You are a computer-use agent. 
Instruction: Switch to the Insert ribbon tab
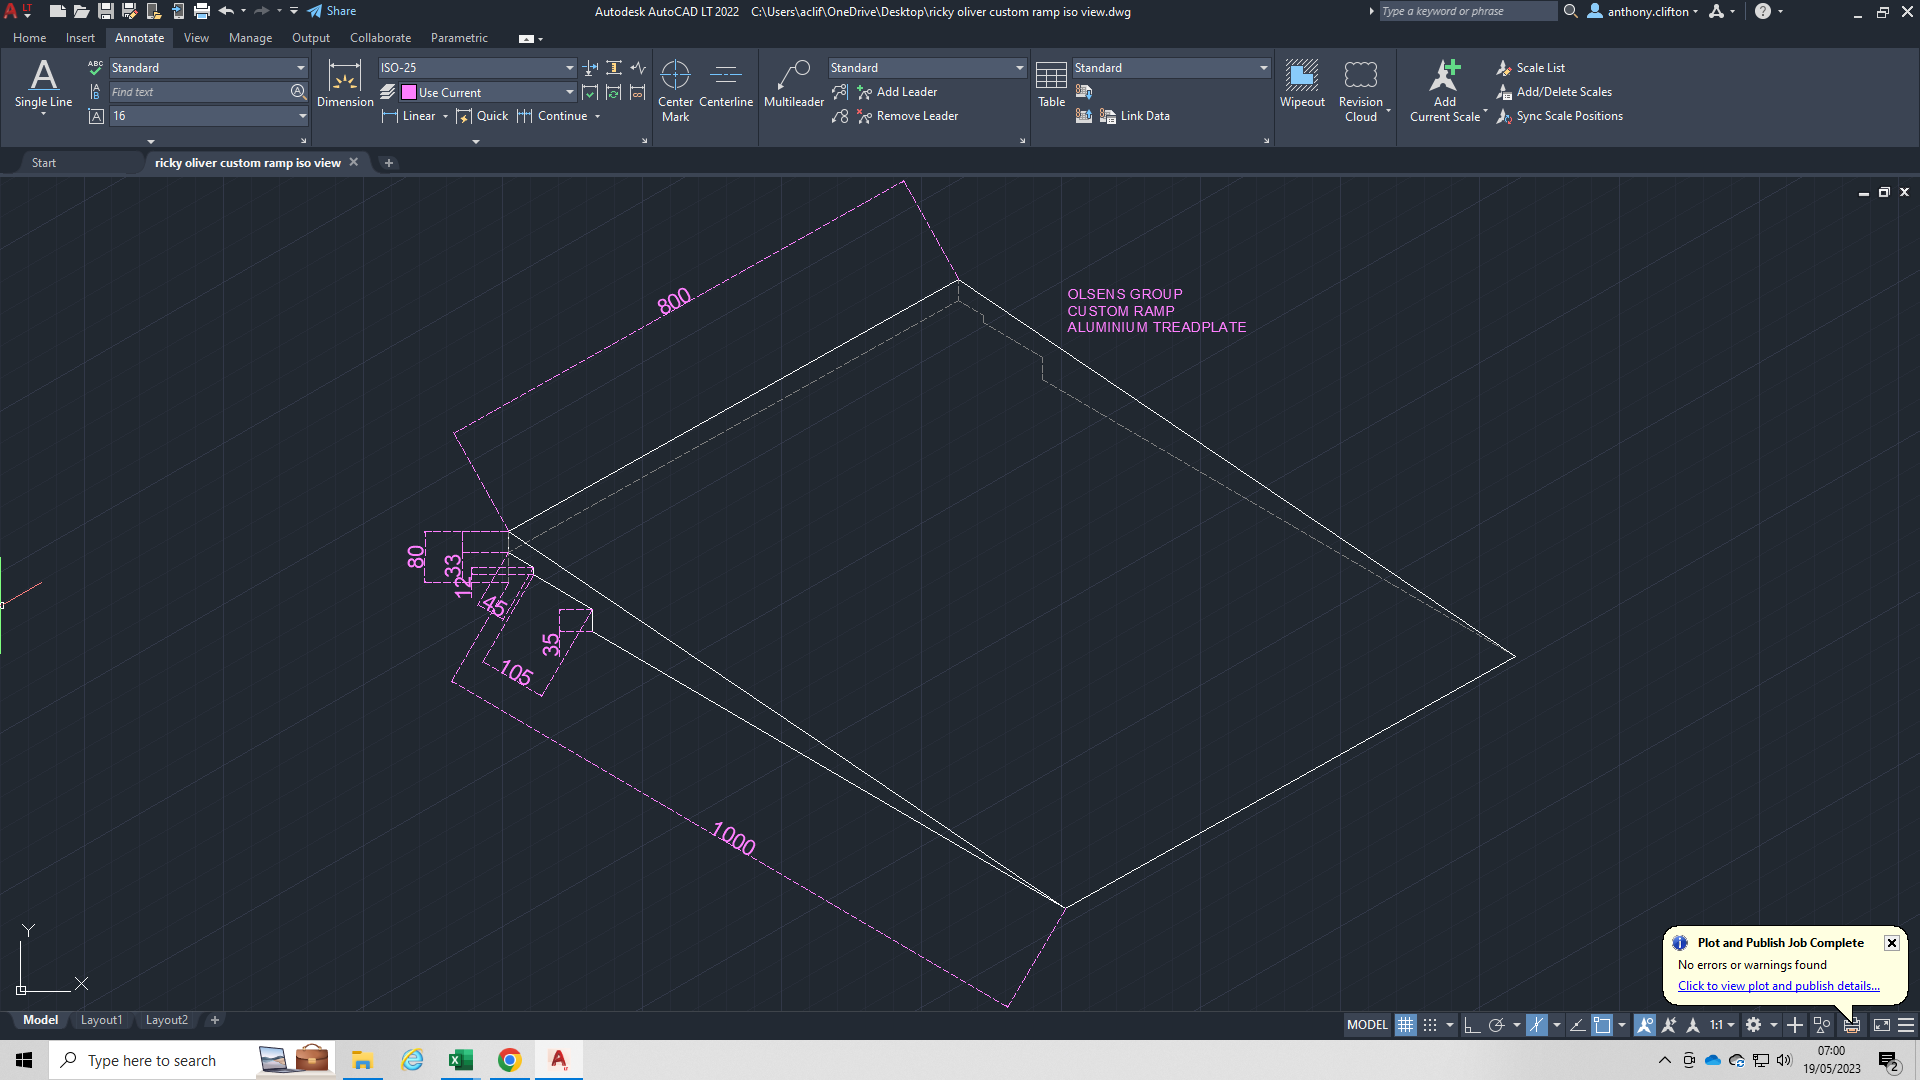(80, 38)
